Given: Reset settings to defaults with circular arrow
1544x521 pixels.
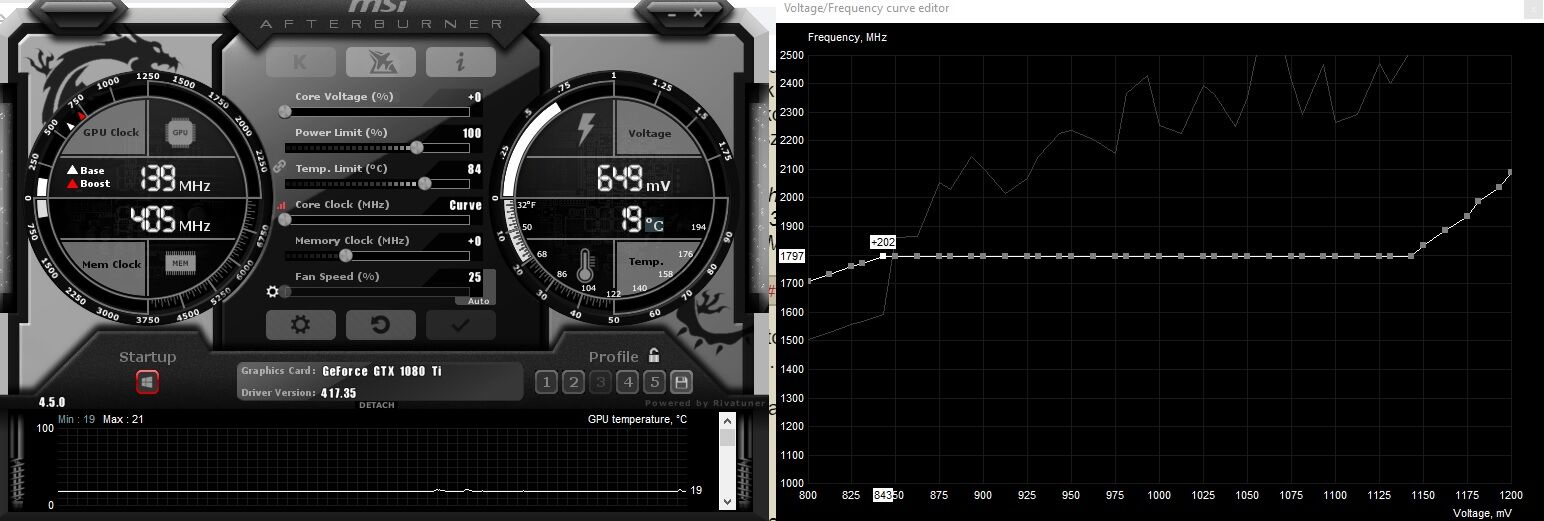Looking at the screenshot, I should [381, 325].
